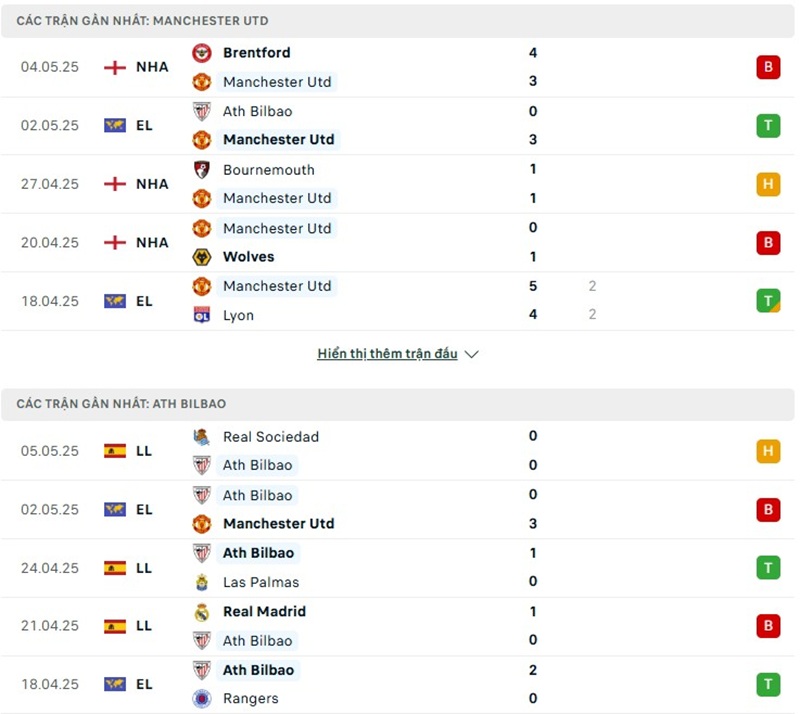The width and height of the screenshot is (800, 714).
Task: Open the 21.04.25 Real Madrid match row
Action: coord(400,626)
